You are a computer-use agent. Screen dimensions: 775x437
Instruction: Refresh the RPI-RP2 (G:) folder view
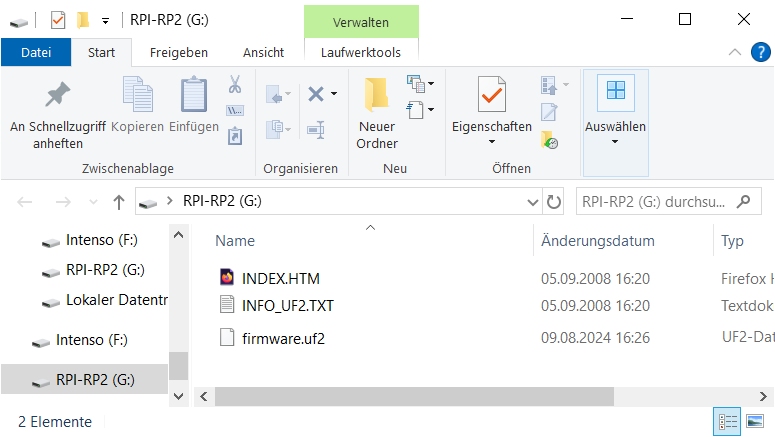(x=554, y=202)
